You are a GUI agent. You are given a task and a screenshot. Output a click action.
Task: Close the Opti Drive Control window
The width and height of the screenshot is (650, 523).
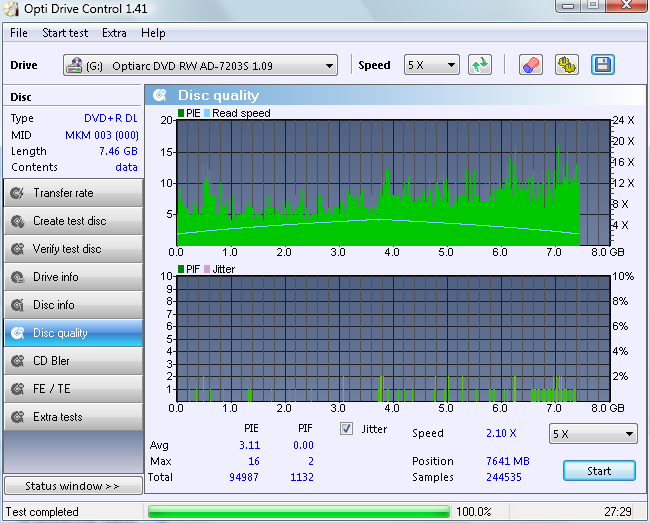tap(626, 5)
